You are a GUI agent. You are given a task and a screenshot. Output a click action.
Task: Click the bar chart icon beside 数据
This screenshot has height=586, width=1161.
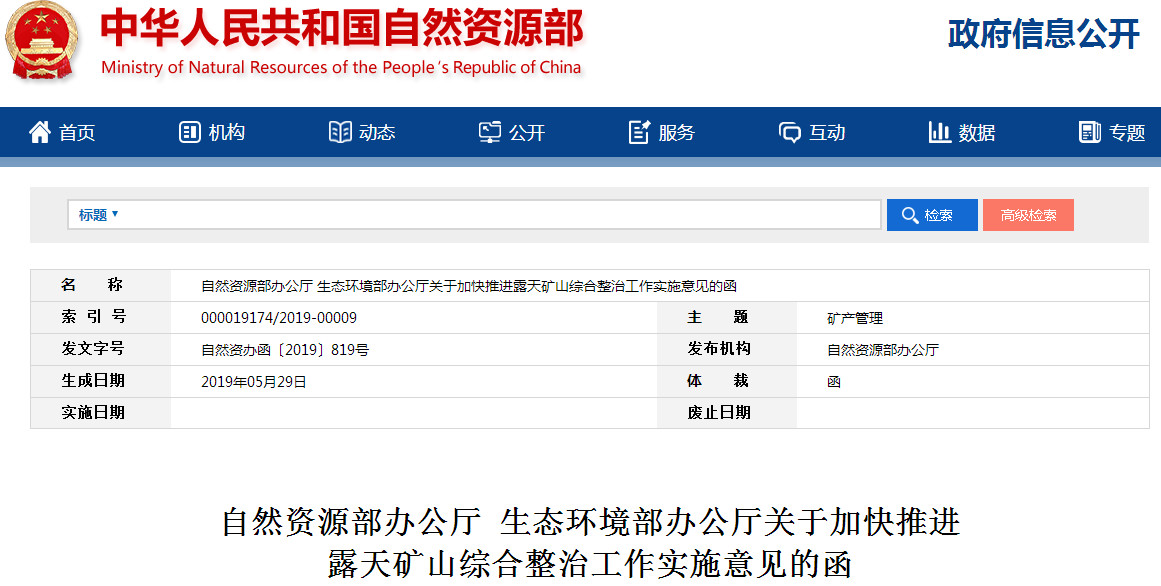coord(939,132)
